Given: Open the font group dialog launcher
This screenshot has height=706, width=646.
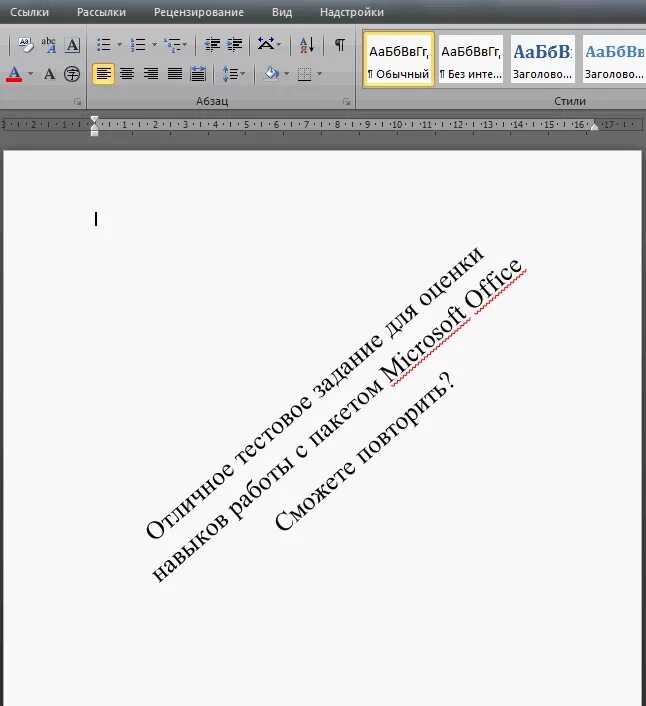Looking at the screenshot, I should pos(77,102).
